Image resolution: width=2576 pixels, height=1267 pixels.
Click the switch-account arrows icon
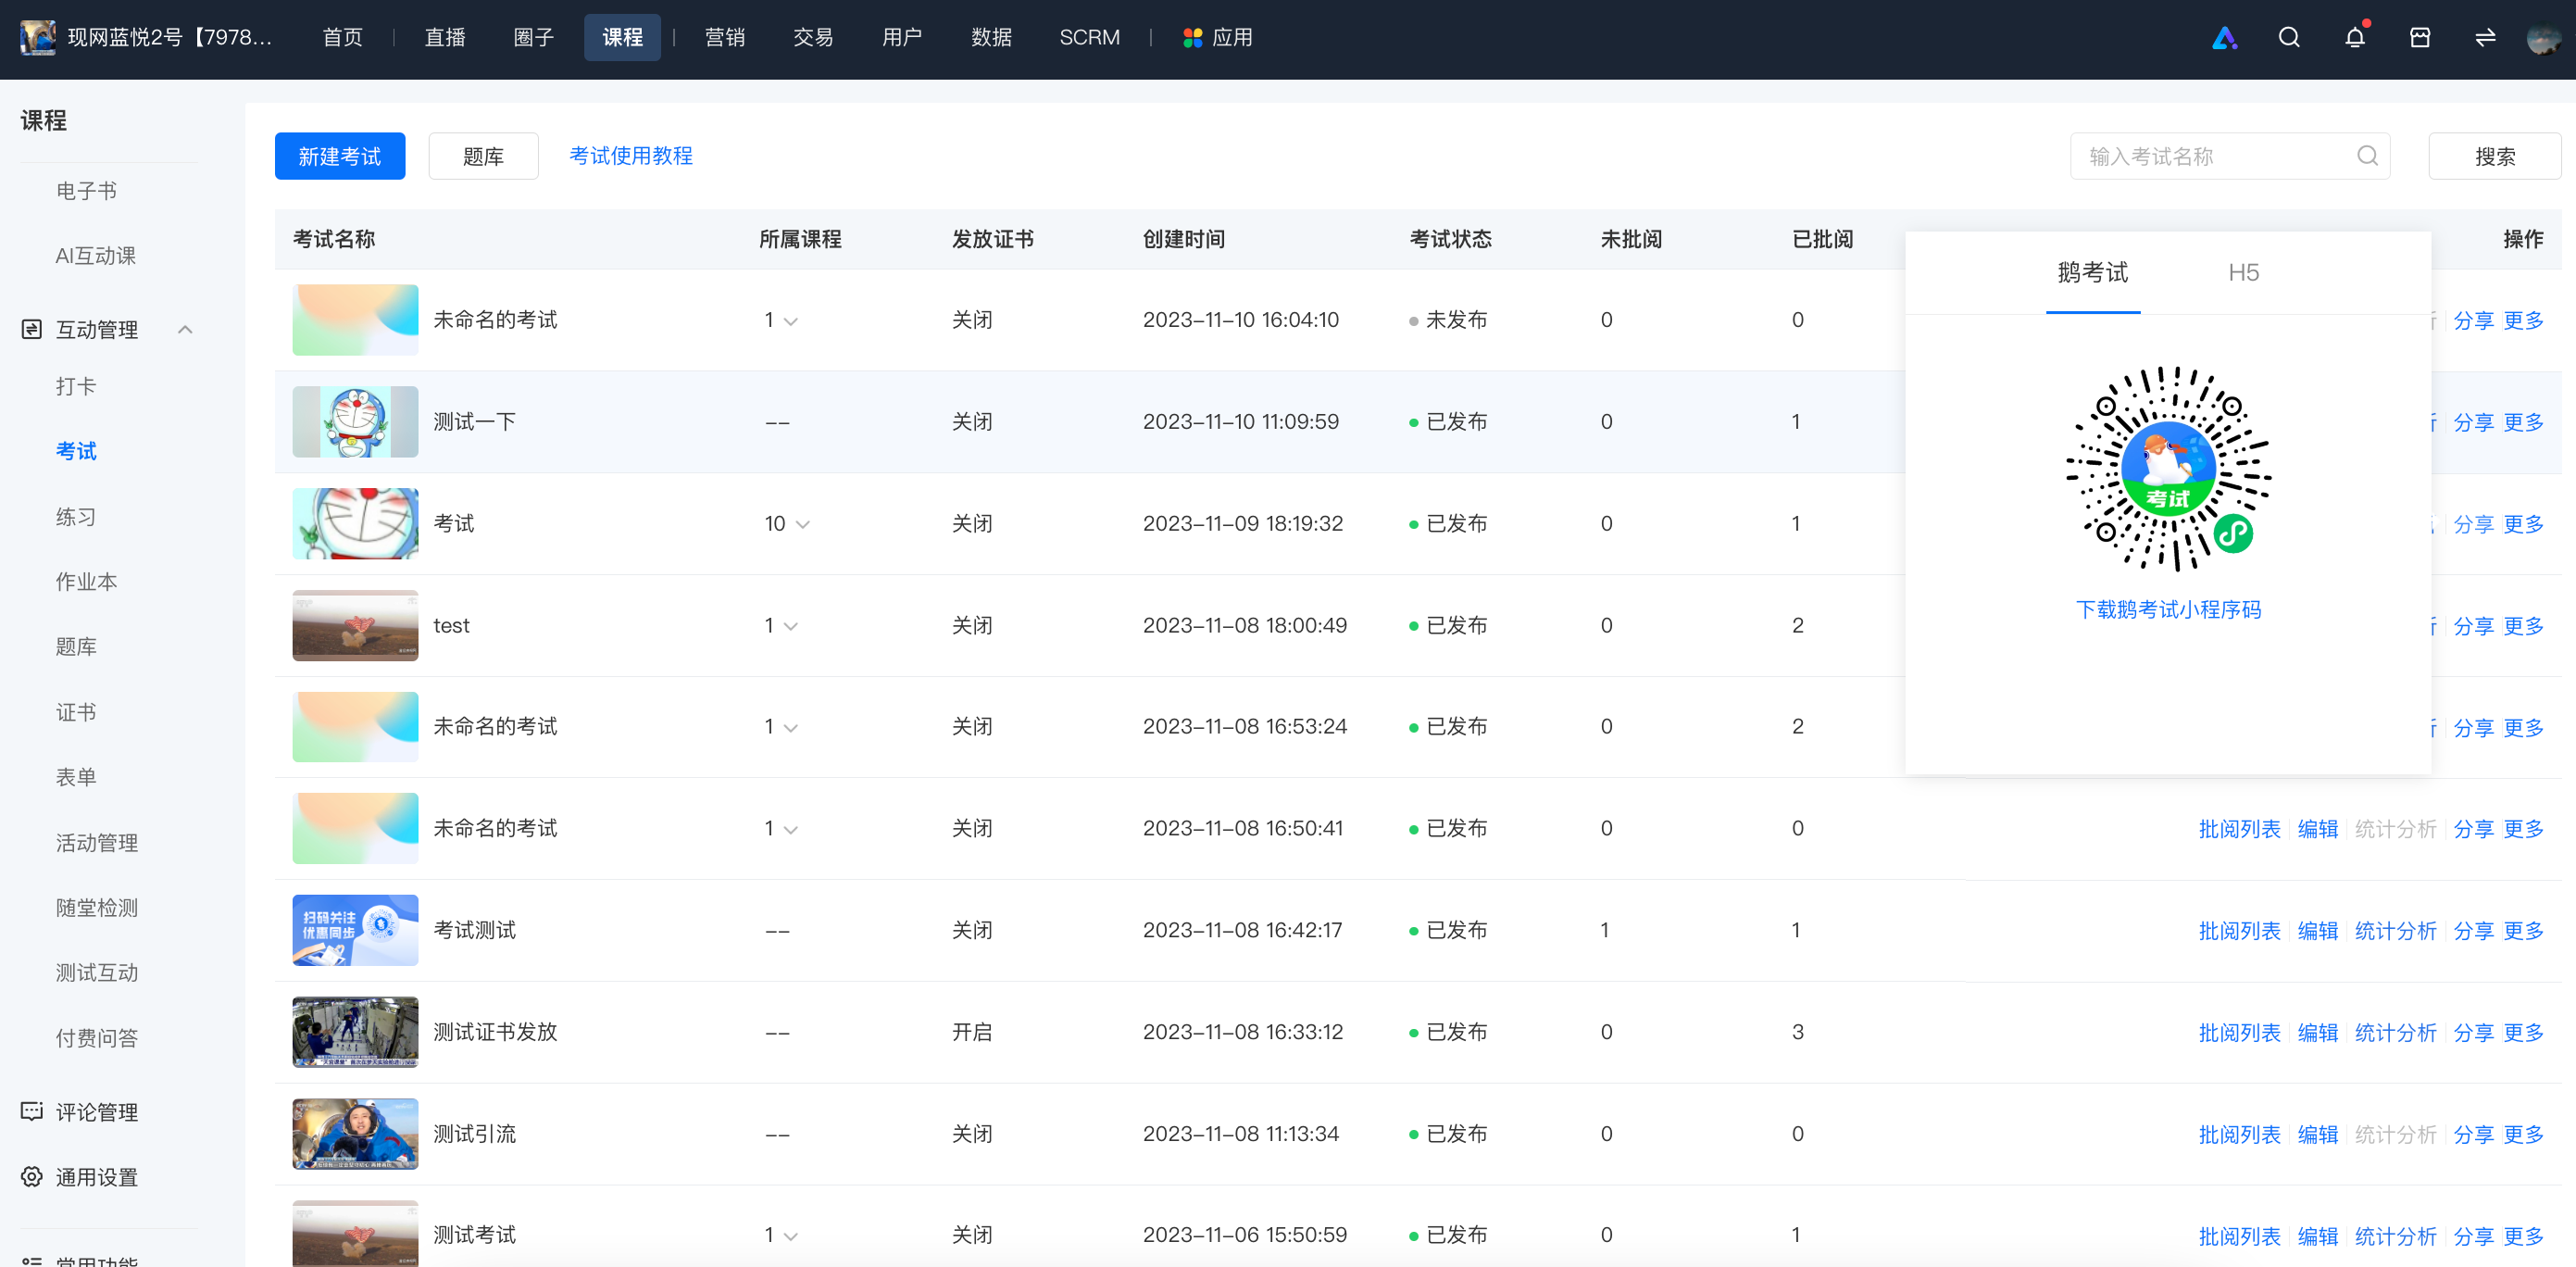click(x=2485, y=38)
